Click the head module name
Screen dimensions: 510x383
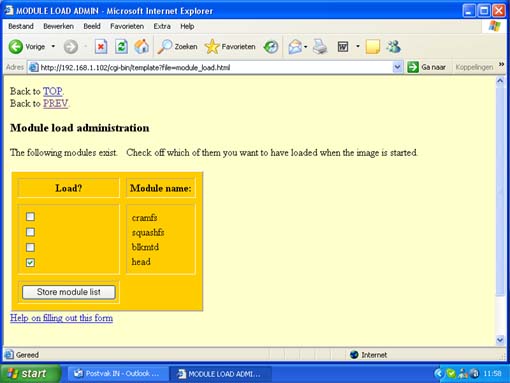[141, 262]
